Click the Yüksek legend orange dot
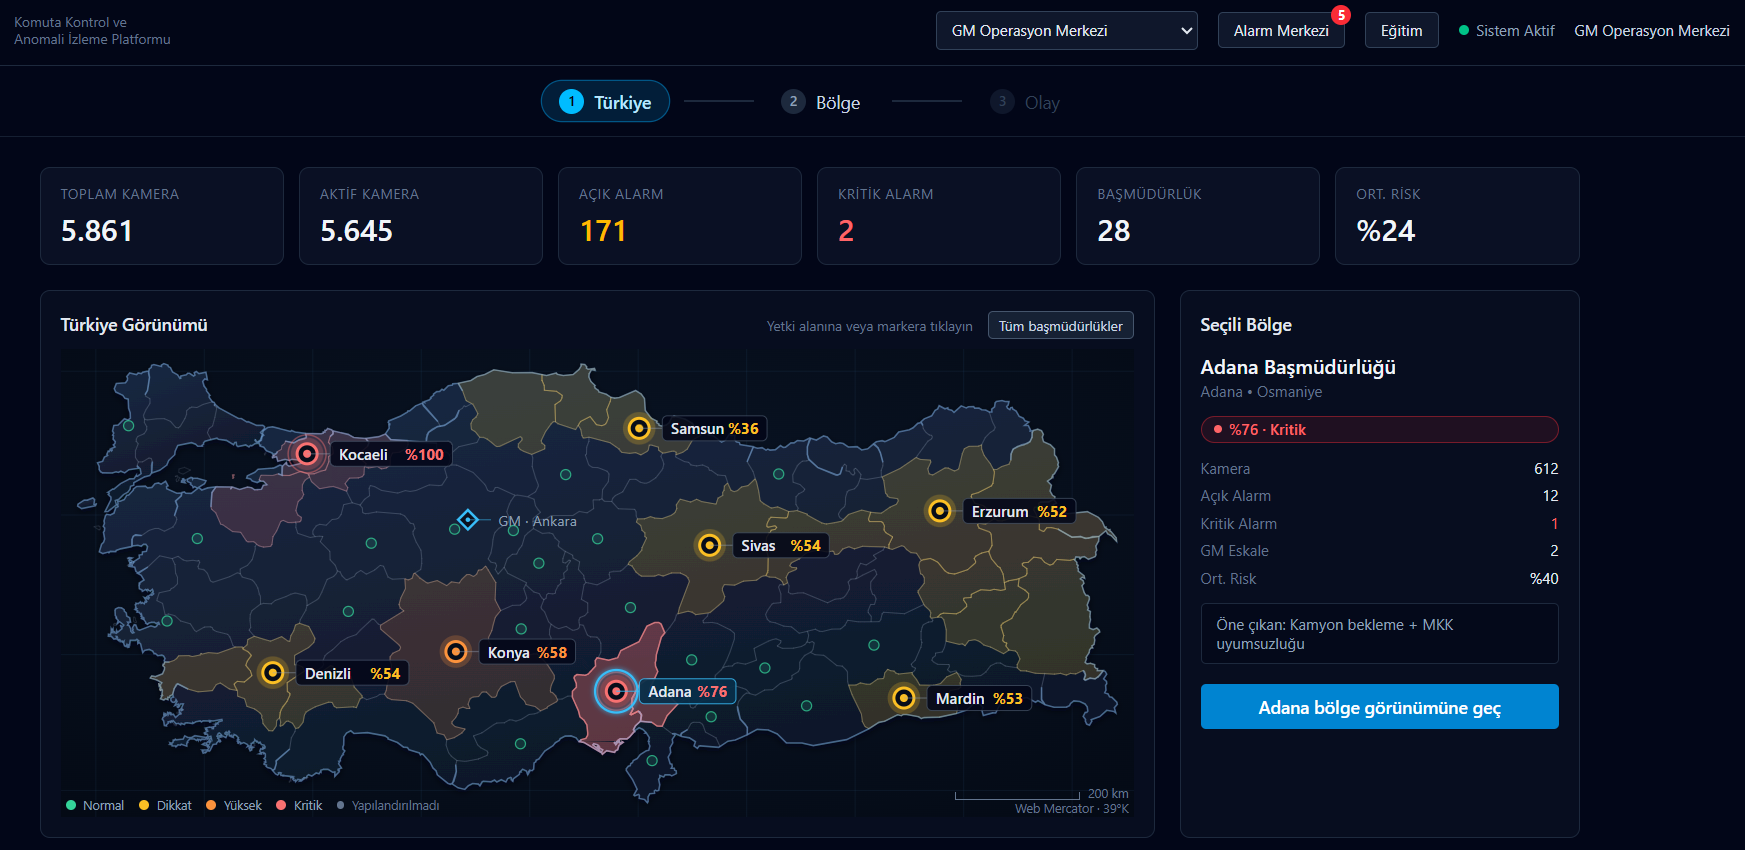This screenshot has width=1745, height=850. pos(211,805)
